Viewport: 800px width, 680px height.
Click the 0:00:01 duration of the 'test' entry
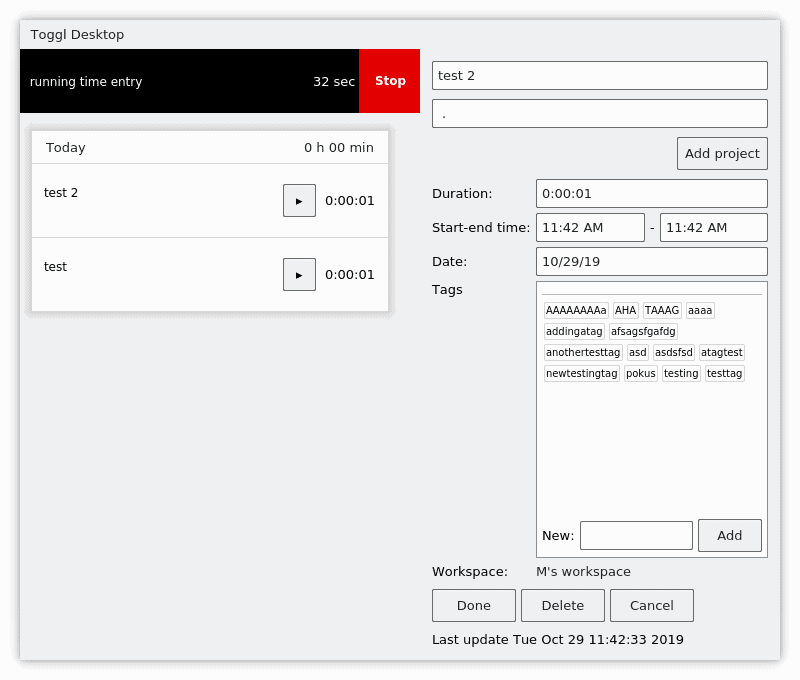pyautogui.click(x=349, y=274)
